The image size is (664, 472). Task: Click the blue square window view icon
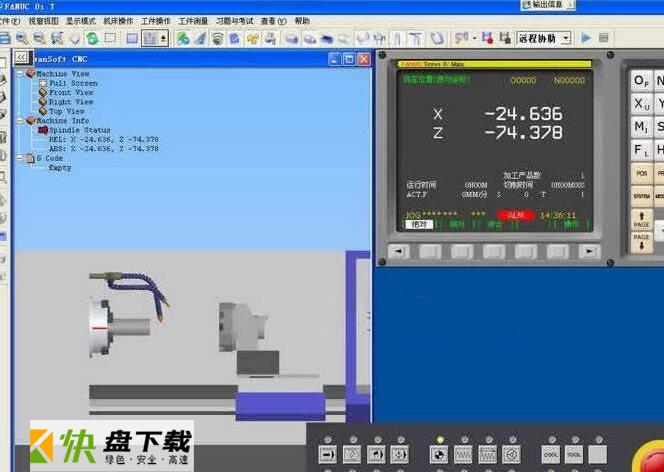132,39
